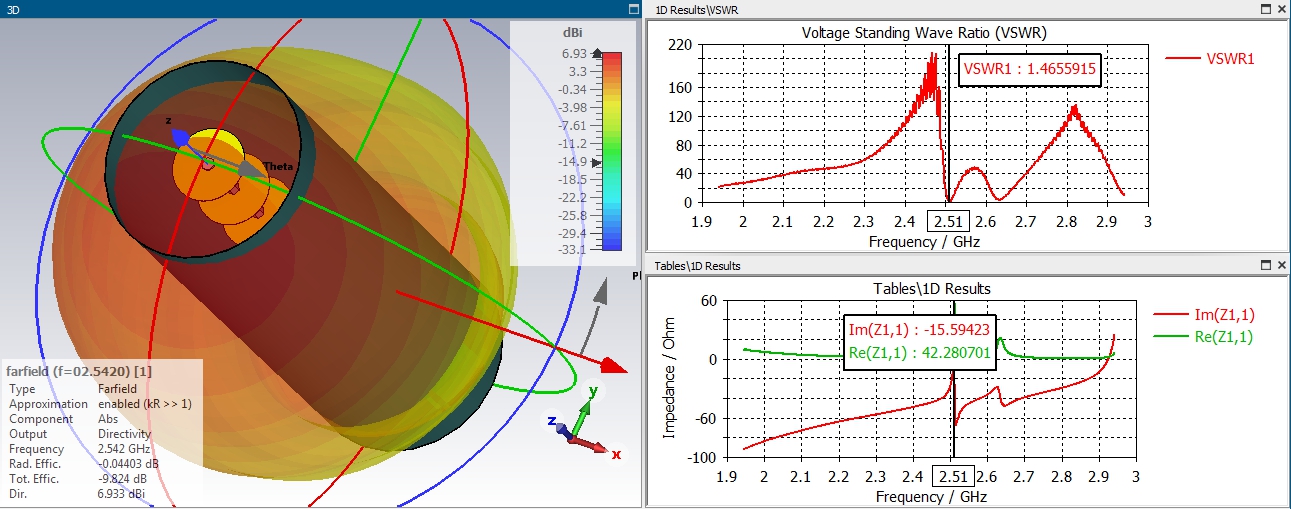Click the 6.93 maximum value on color scale
Screen dimensions: 1291x509
pyautogui.click(x=573, y=53)
